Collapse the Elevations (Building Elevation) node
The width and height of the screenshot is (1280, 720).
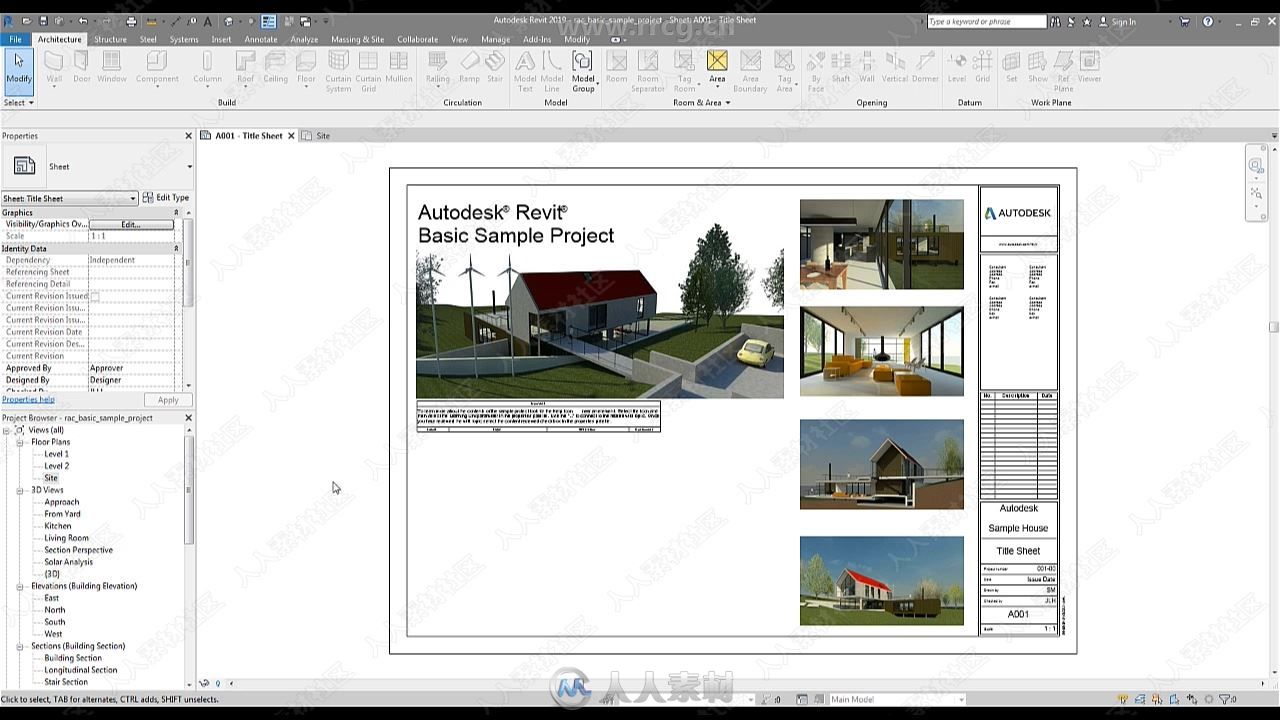tap(20, 586)
